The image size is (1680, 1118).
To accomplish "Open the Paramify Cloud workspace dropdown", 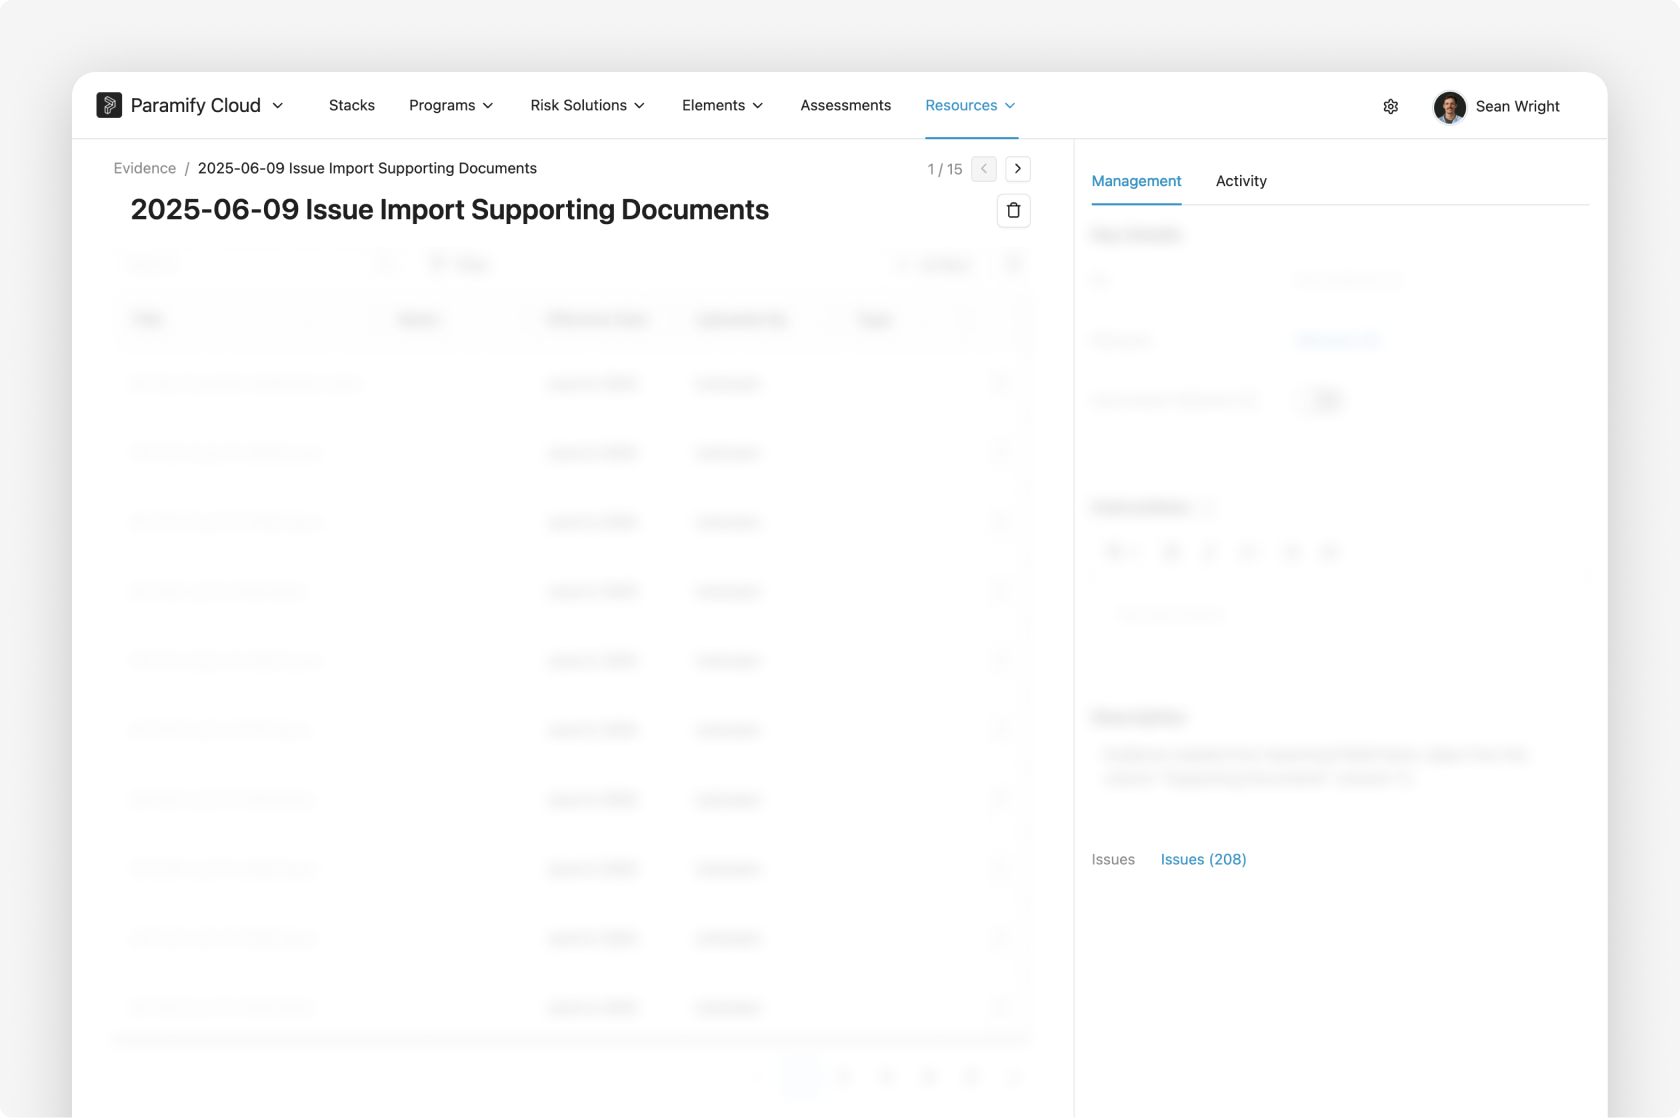I will pos(207,105).
